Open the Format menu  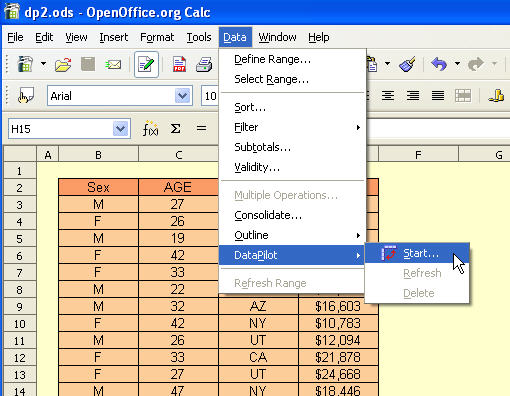point(157,37)
